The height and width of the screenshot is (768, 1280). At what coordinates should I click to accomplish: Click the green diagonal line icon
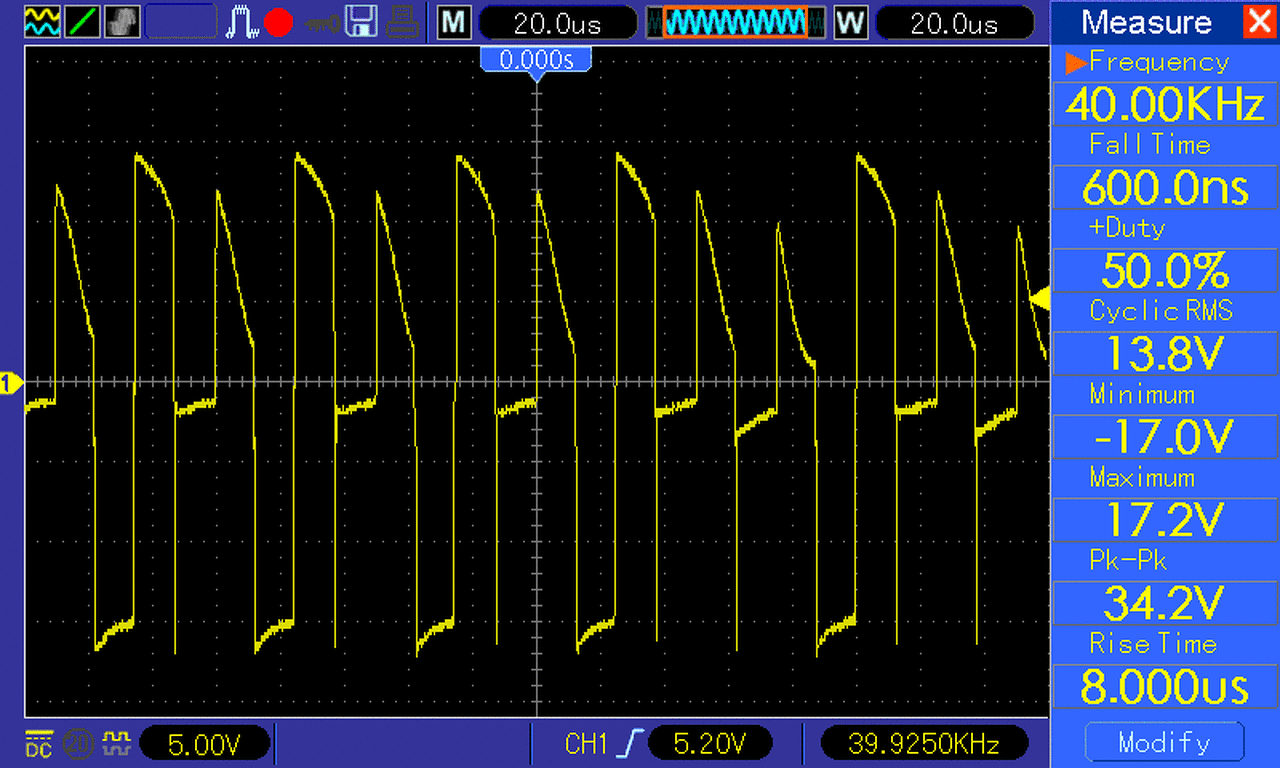[x=82, y=21]
